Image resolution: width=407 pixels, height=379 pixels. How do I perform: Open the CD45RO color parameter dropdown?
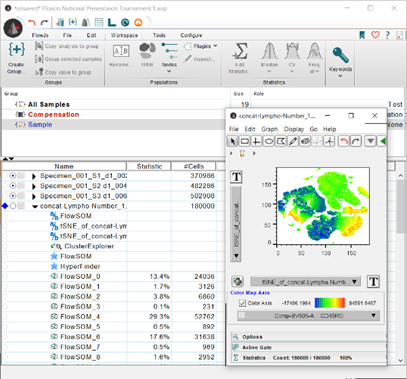click(x=308, y=316)
